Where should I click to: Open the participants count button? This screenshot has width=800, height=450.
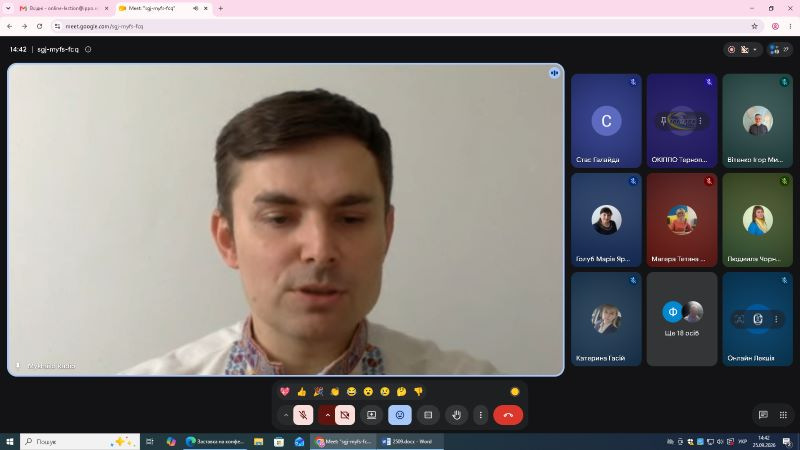(779, 49)
